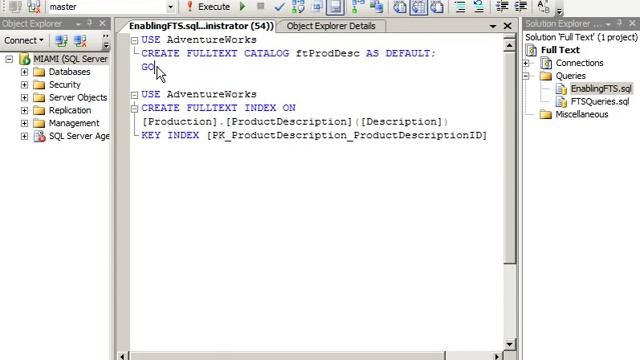Viewport: 640px width, 360px height.
Task: Click the horizontal scrollbar left arrow
Action: click(x=122, y=356)
